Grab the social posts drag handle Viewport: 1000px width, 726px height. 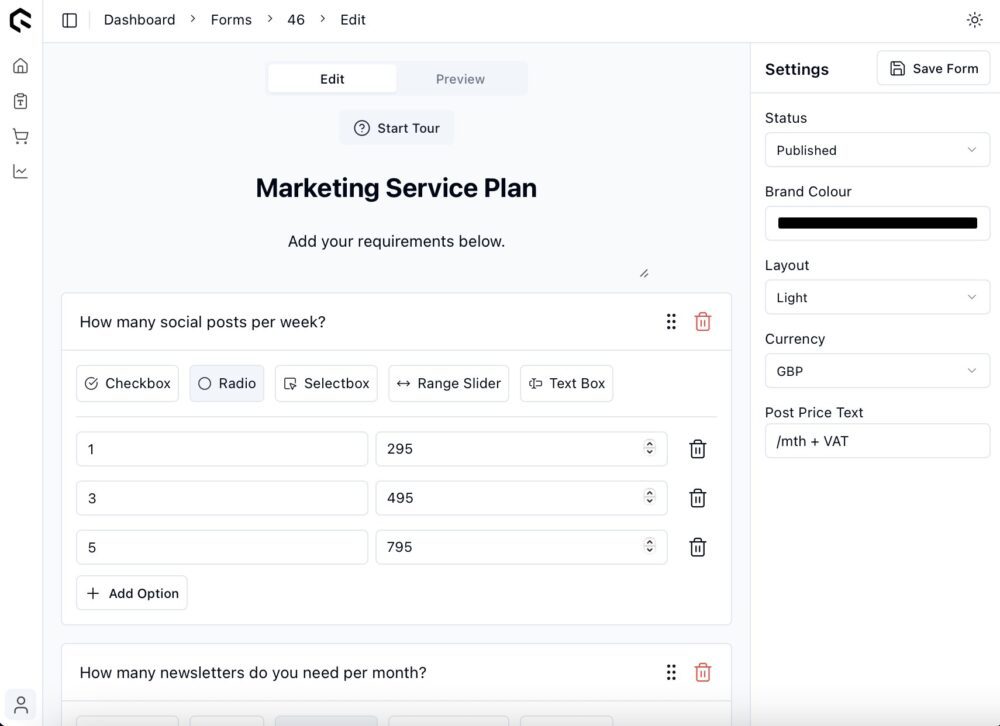coord(671,322)
